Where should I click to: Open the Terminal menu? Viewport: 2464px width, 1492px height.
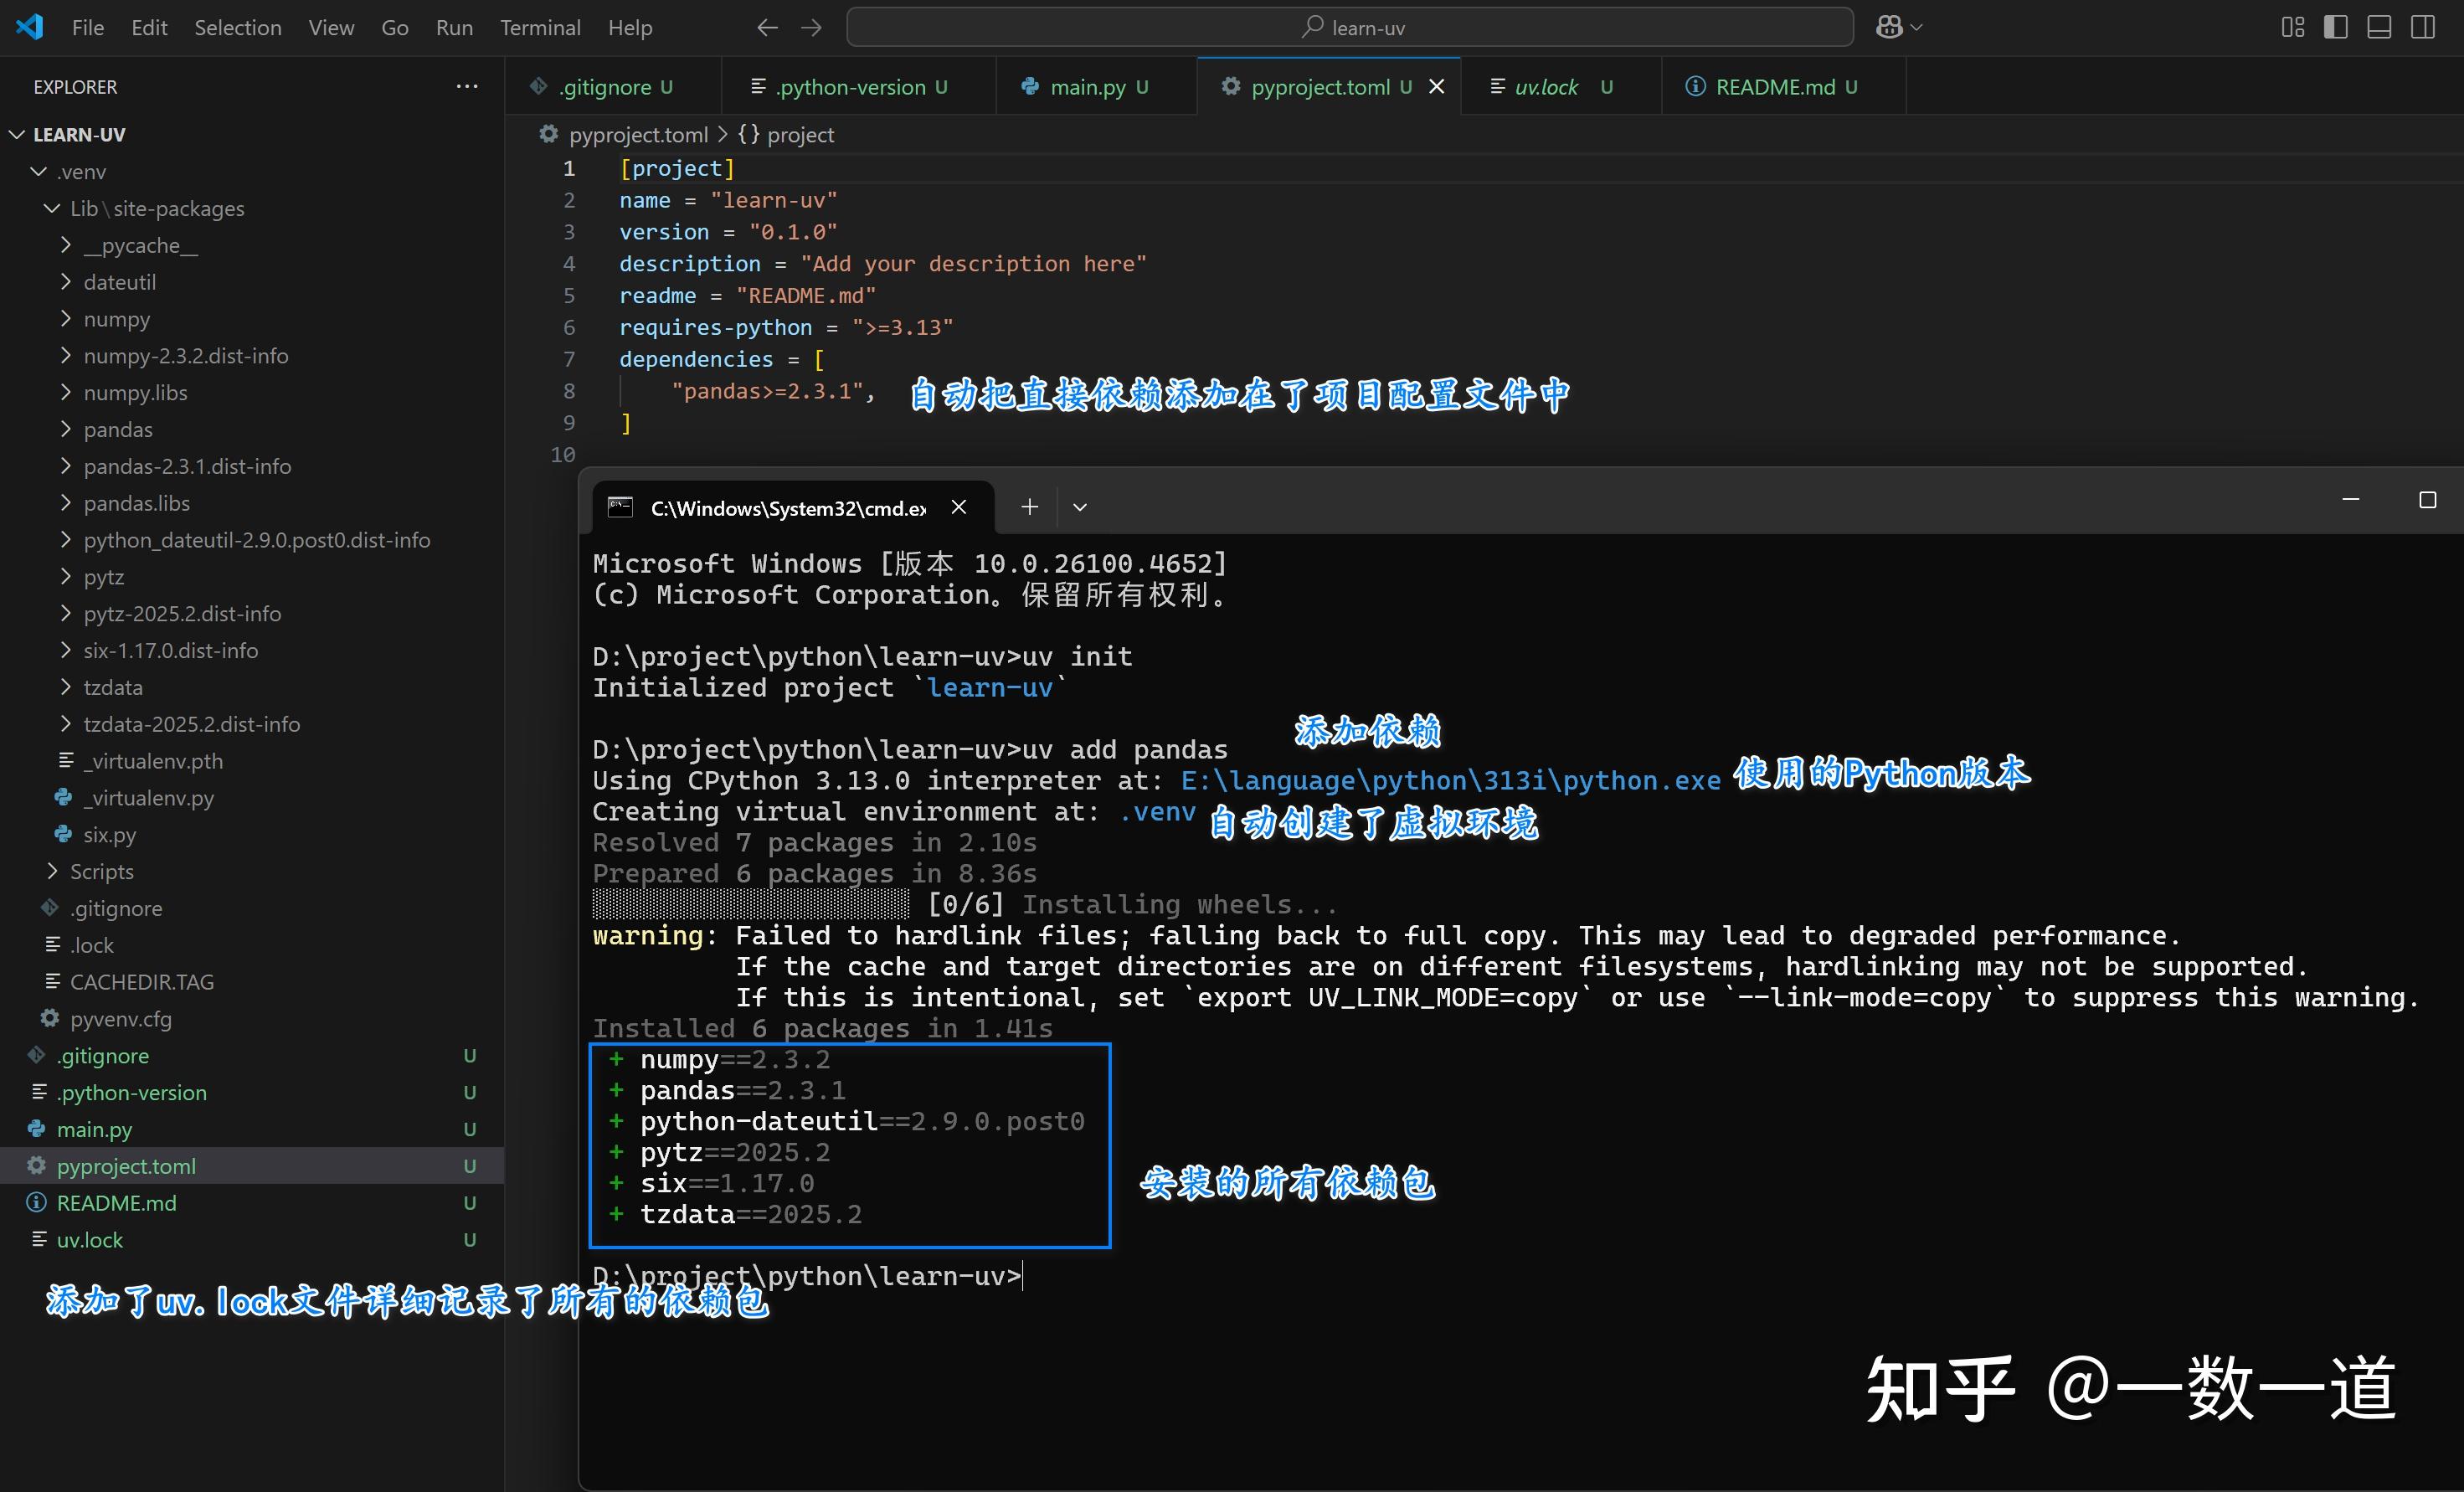click(540, 27)
